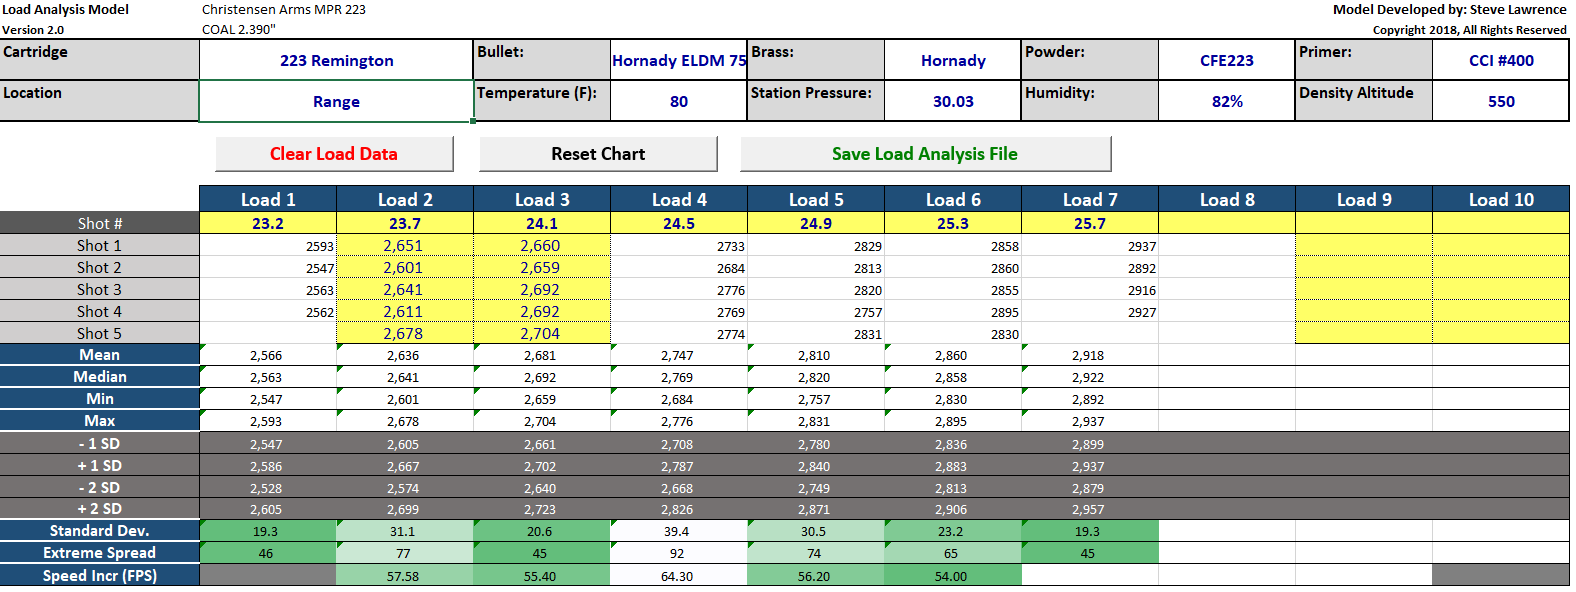1576x592 pixels.
Task: Select the Load 1 column header
Action: pos(268,199)
